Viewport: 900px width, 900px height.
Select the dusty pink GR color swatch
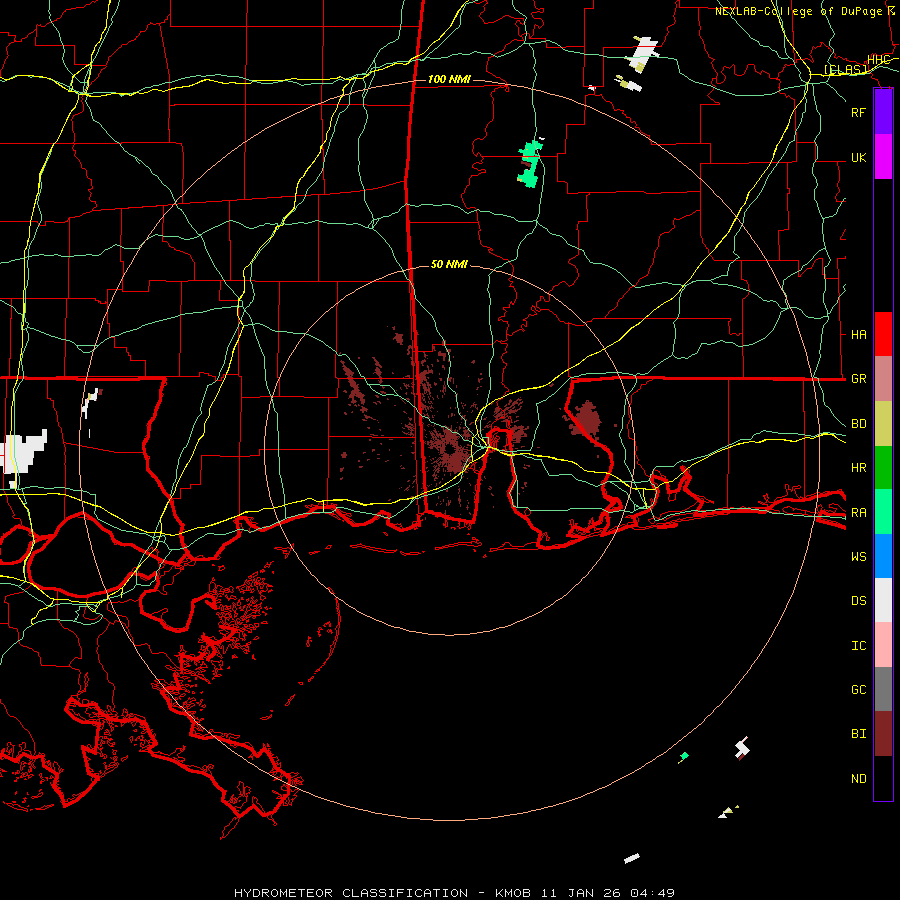[883, 378]
